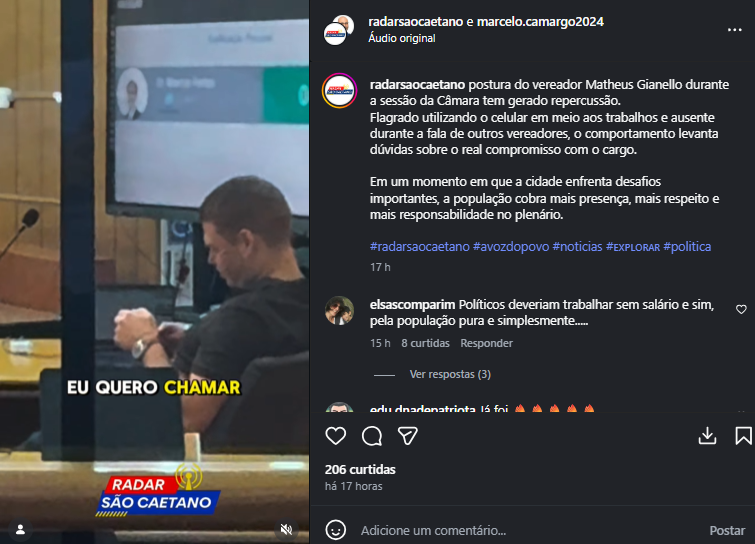This screenshot has height=544, width=755.
Task: Click the Postar button
Action: pos(727,531)
